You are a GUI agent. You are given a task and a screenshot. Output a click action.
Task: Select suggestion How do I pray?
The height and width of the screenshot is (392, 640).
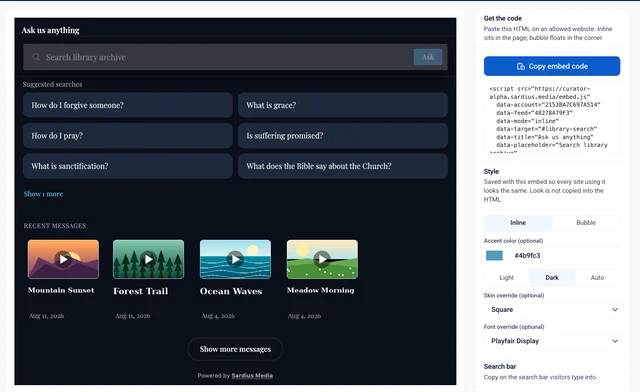point(128,136)
